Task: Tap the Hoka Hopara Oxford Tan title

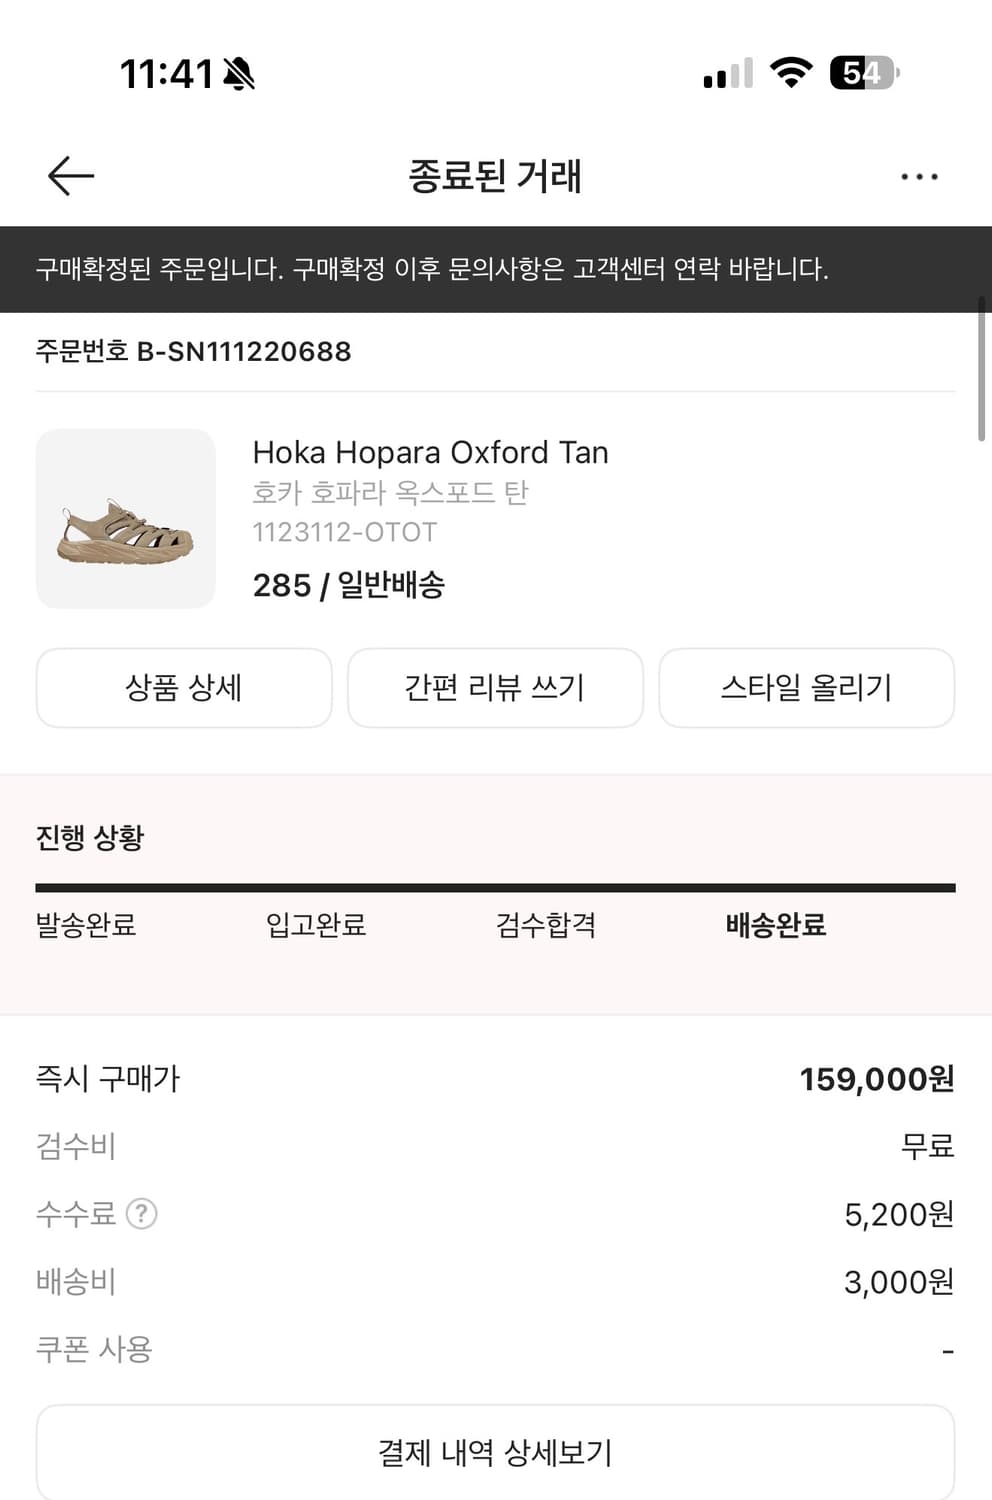Action: 430,453
